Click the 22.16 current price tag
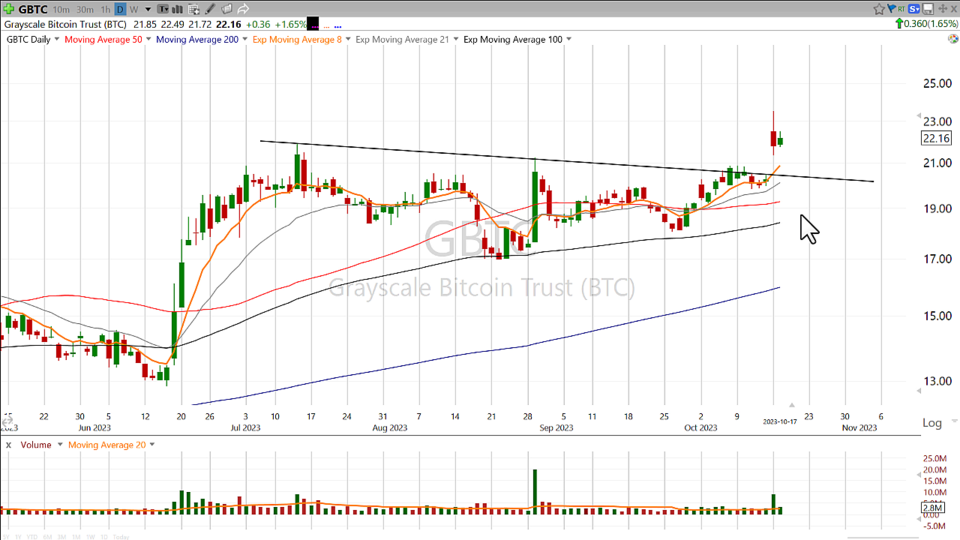 coord(937,138)
